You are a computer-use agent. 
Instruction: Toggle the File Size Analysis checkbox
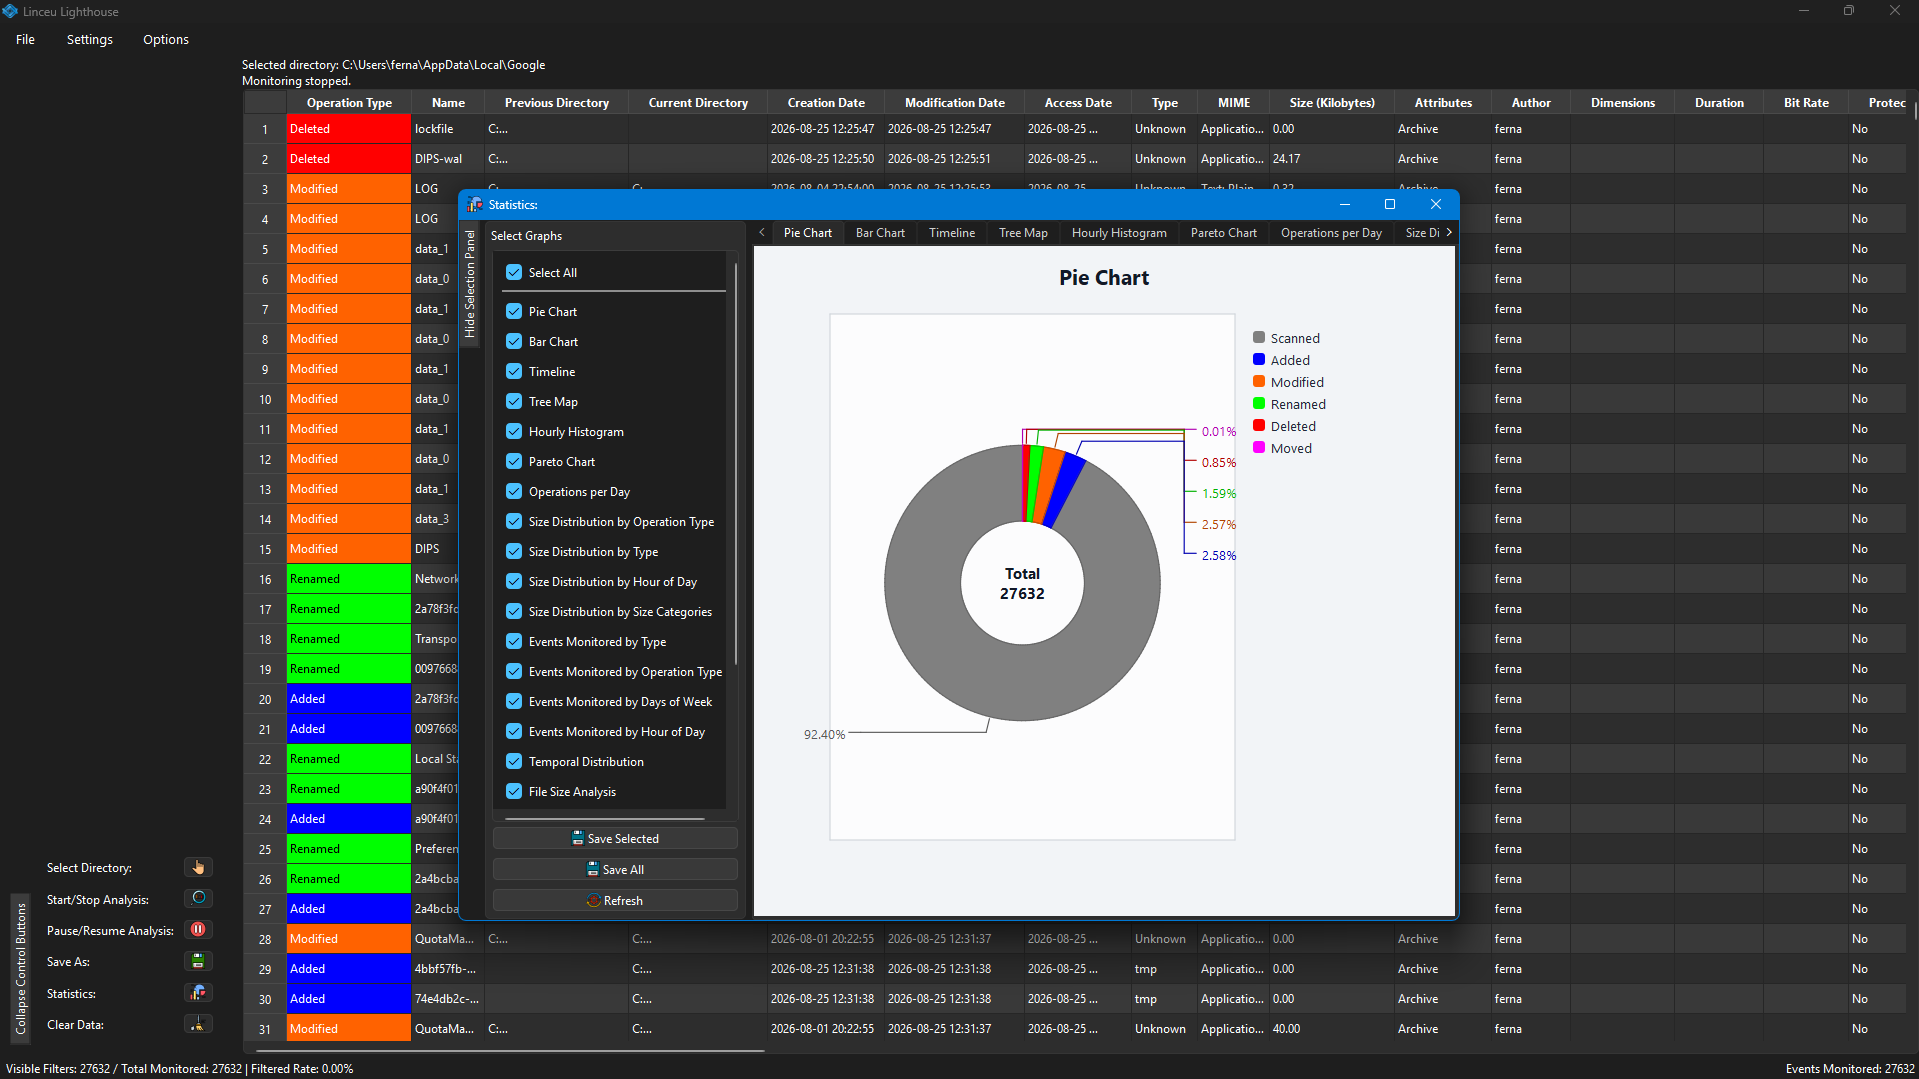[x=514, y=791]
